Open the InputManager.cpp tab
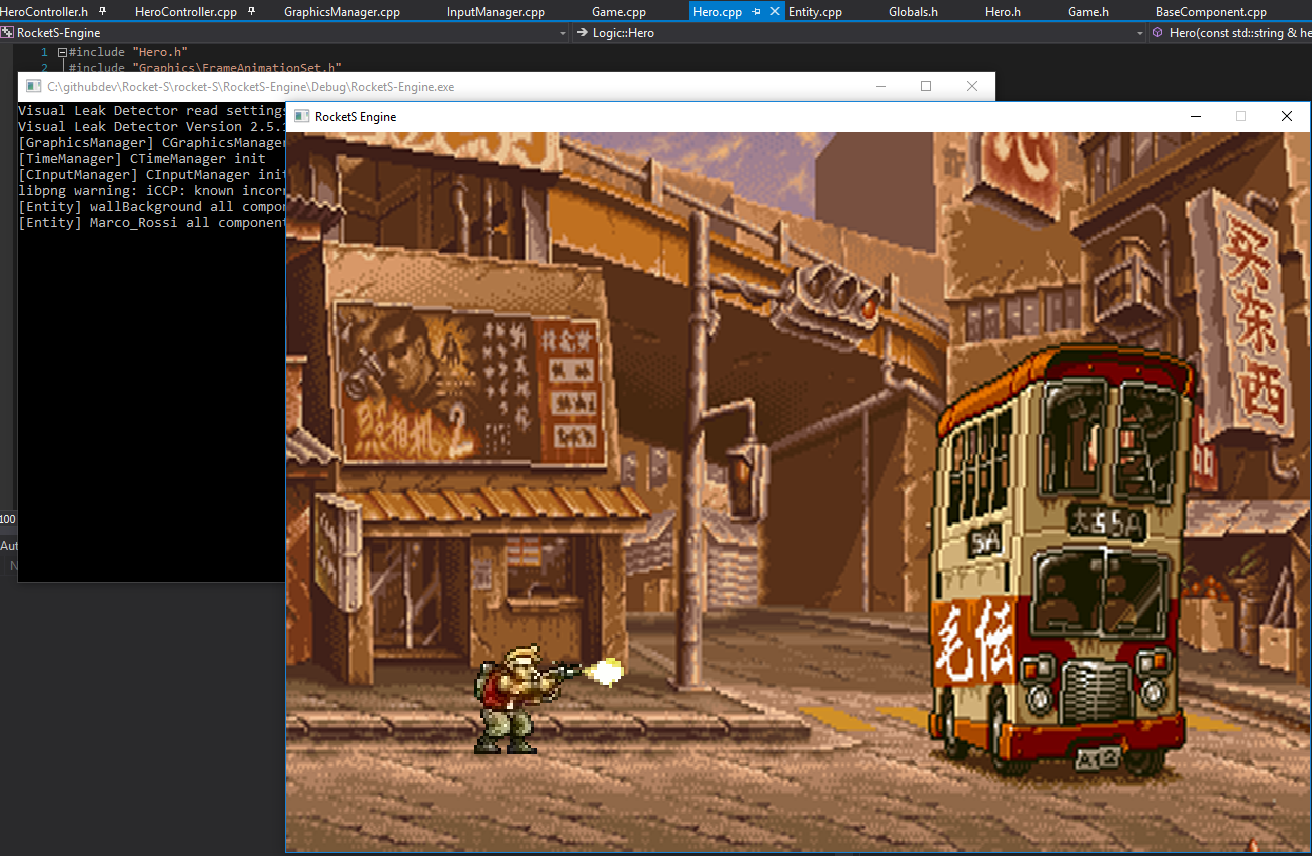Viewport: 1312px width, 856px height. coord(496,12)
